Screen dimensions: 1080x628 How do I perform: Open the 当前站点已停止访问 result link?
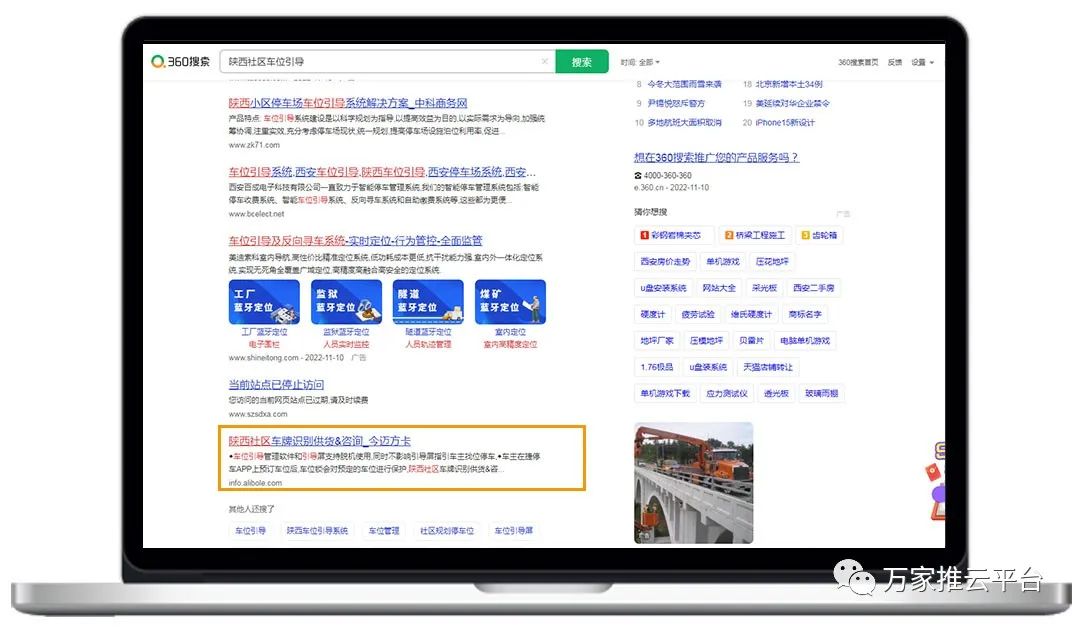tap(276, 385)
